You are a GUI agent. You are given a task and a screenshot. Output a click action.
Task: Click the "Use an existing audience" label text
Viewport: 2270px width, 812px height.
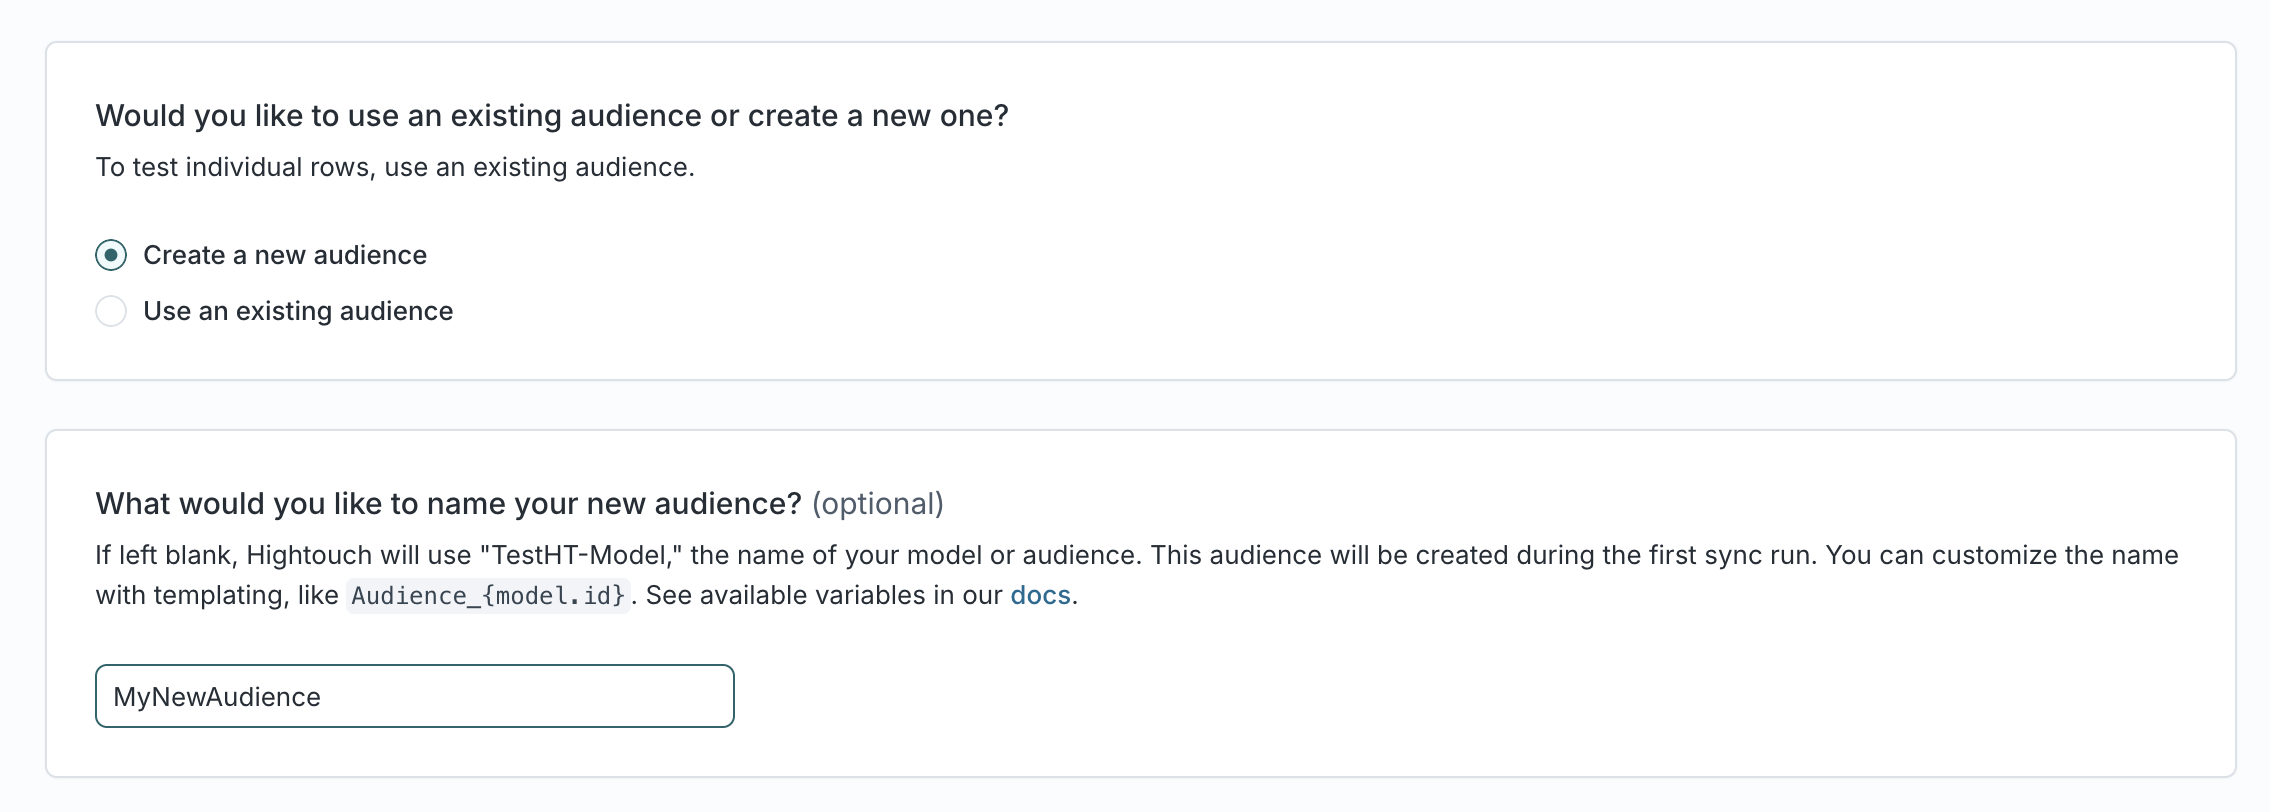298,311
